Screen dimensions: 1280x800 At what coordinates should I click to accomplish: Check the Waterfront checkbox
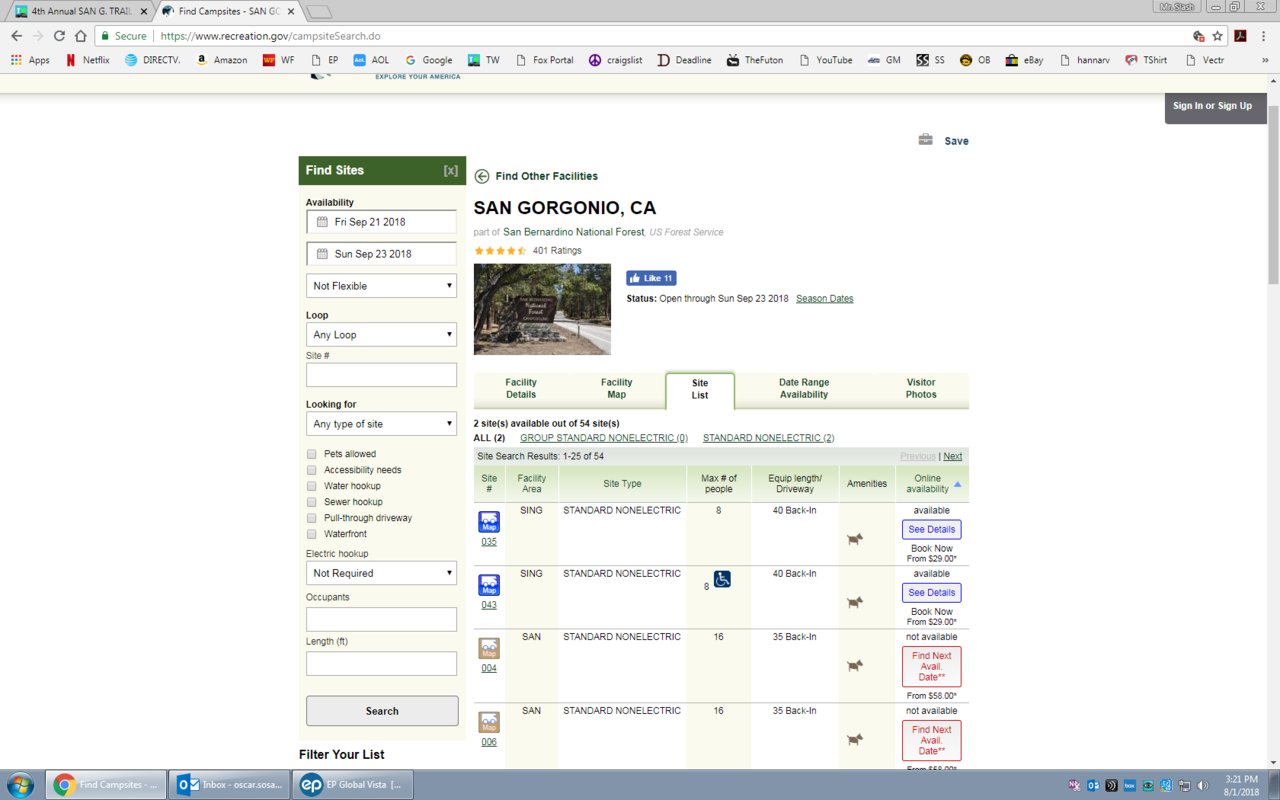click(312, 534)
